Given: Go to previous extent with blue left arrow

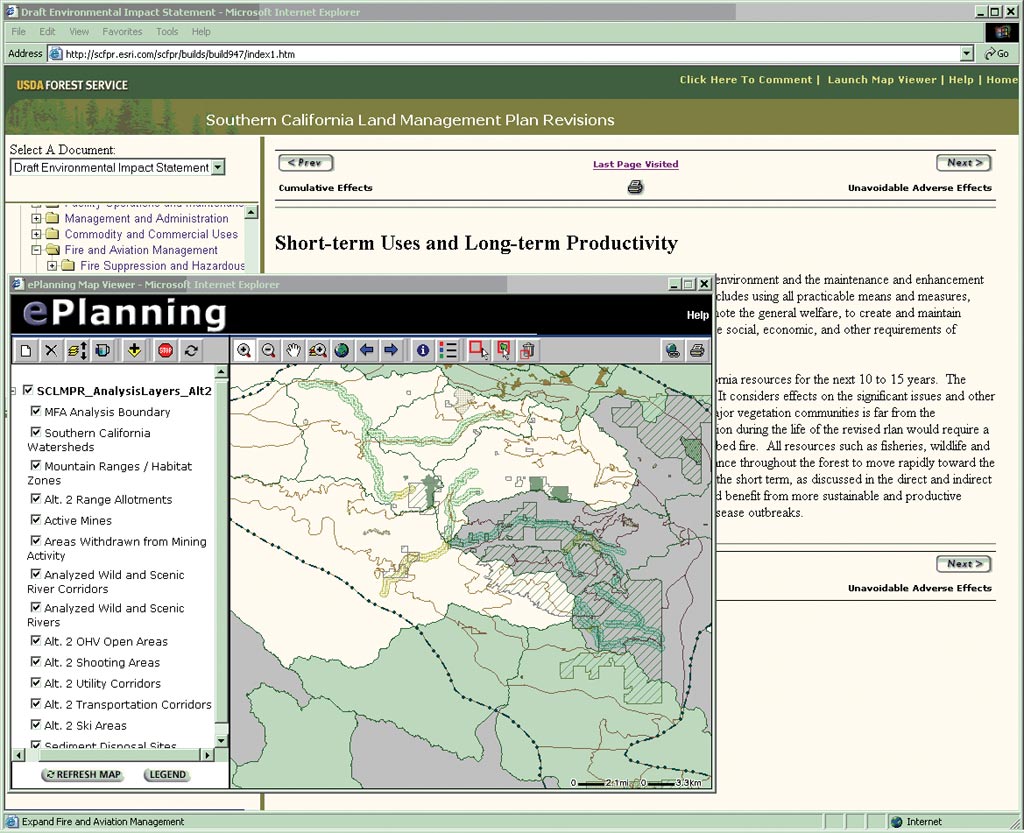Looking at the screenshot, I should [367, 351].
